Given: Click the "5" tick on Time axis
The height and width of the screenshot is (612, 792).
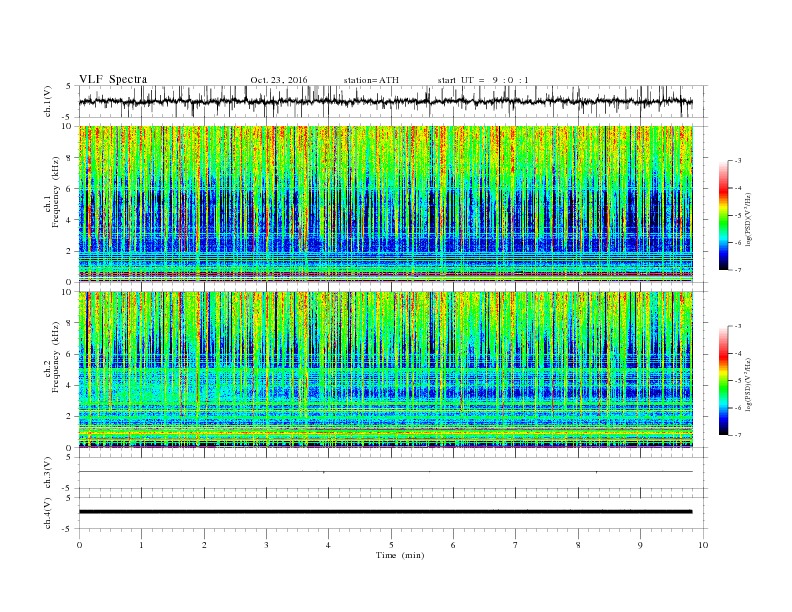Looking at the screenshot, I should point(391,545).
